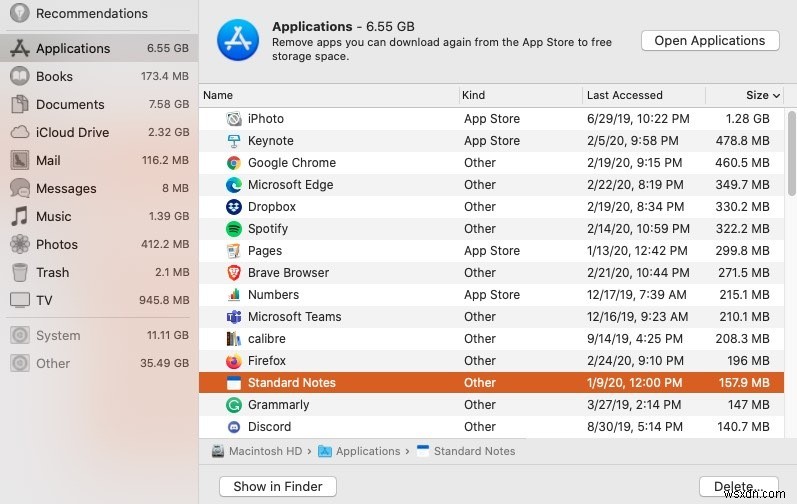Click the Pages App Store kind cell
The height and width of the screenshot is (504, 797).
point(492,251)
